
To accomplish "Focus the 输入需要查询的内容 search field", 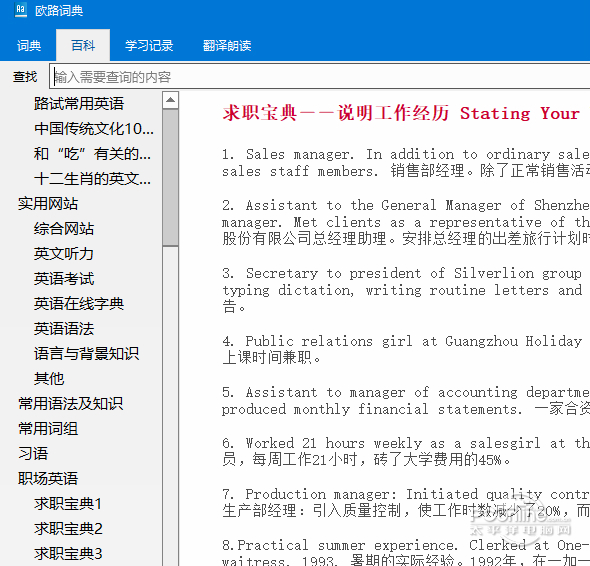I will pos(320,77).
